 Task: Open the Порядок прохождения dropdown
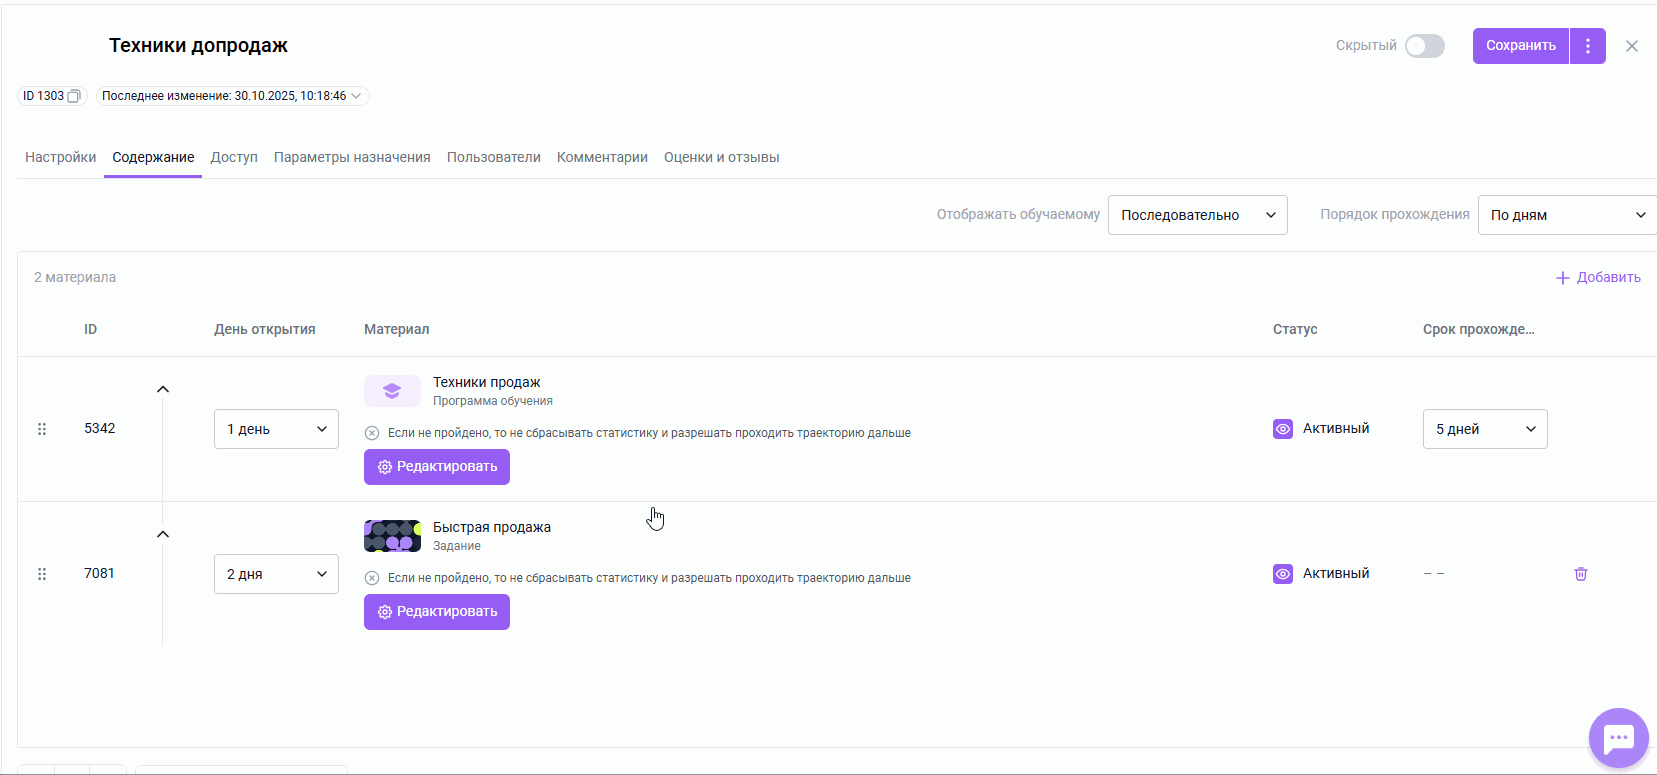(1567, 215)
